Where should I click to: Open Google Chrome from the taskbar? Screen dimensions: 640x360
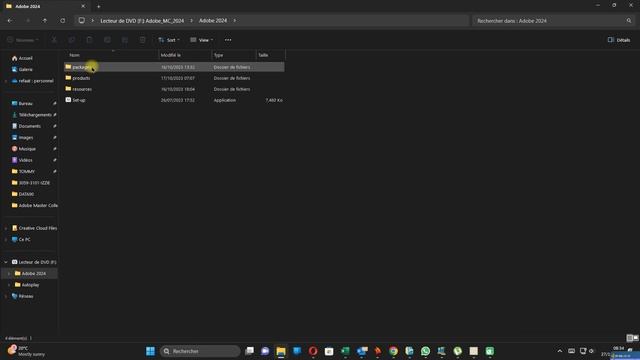(393, 351)
